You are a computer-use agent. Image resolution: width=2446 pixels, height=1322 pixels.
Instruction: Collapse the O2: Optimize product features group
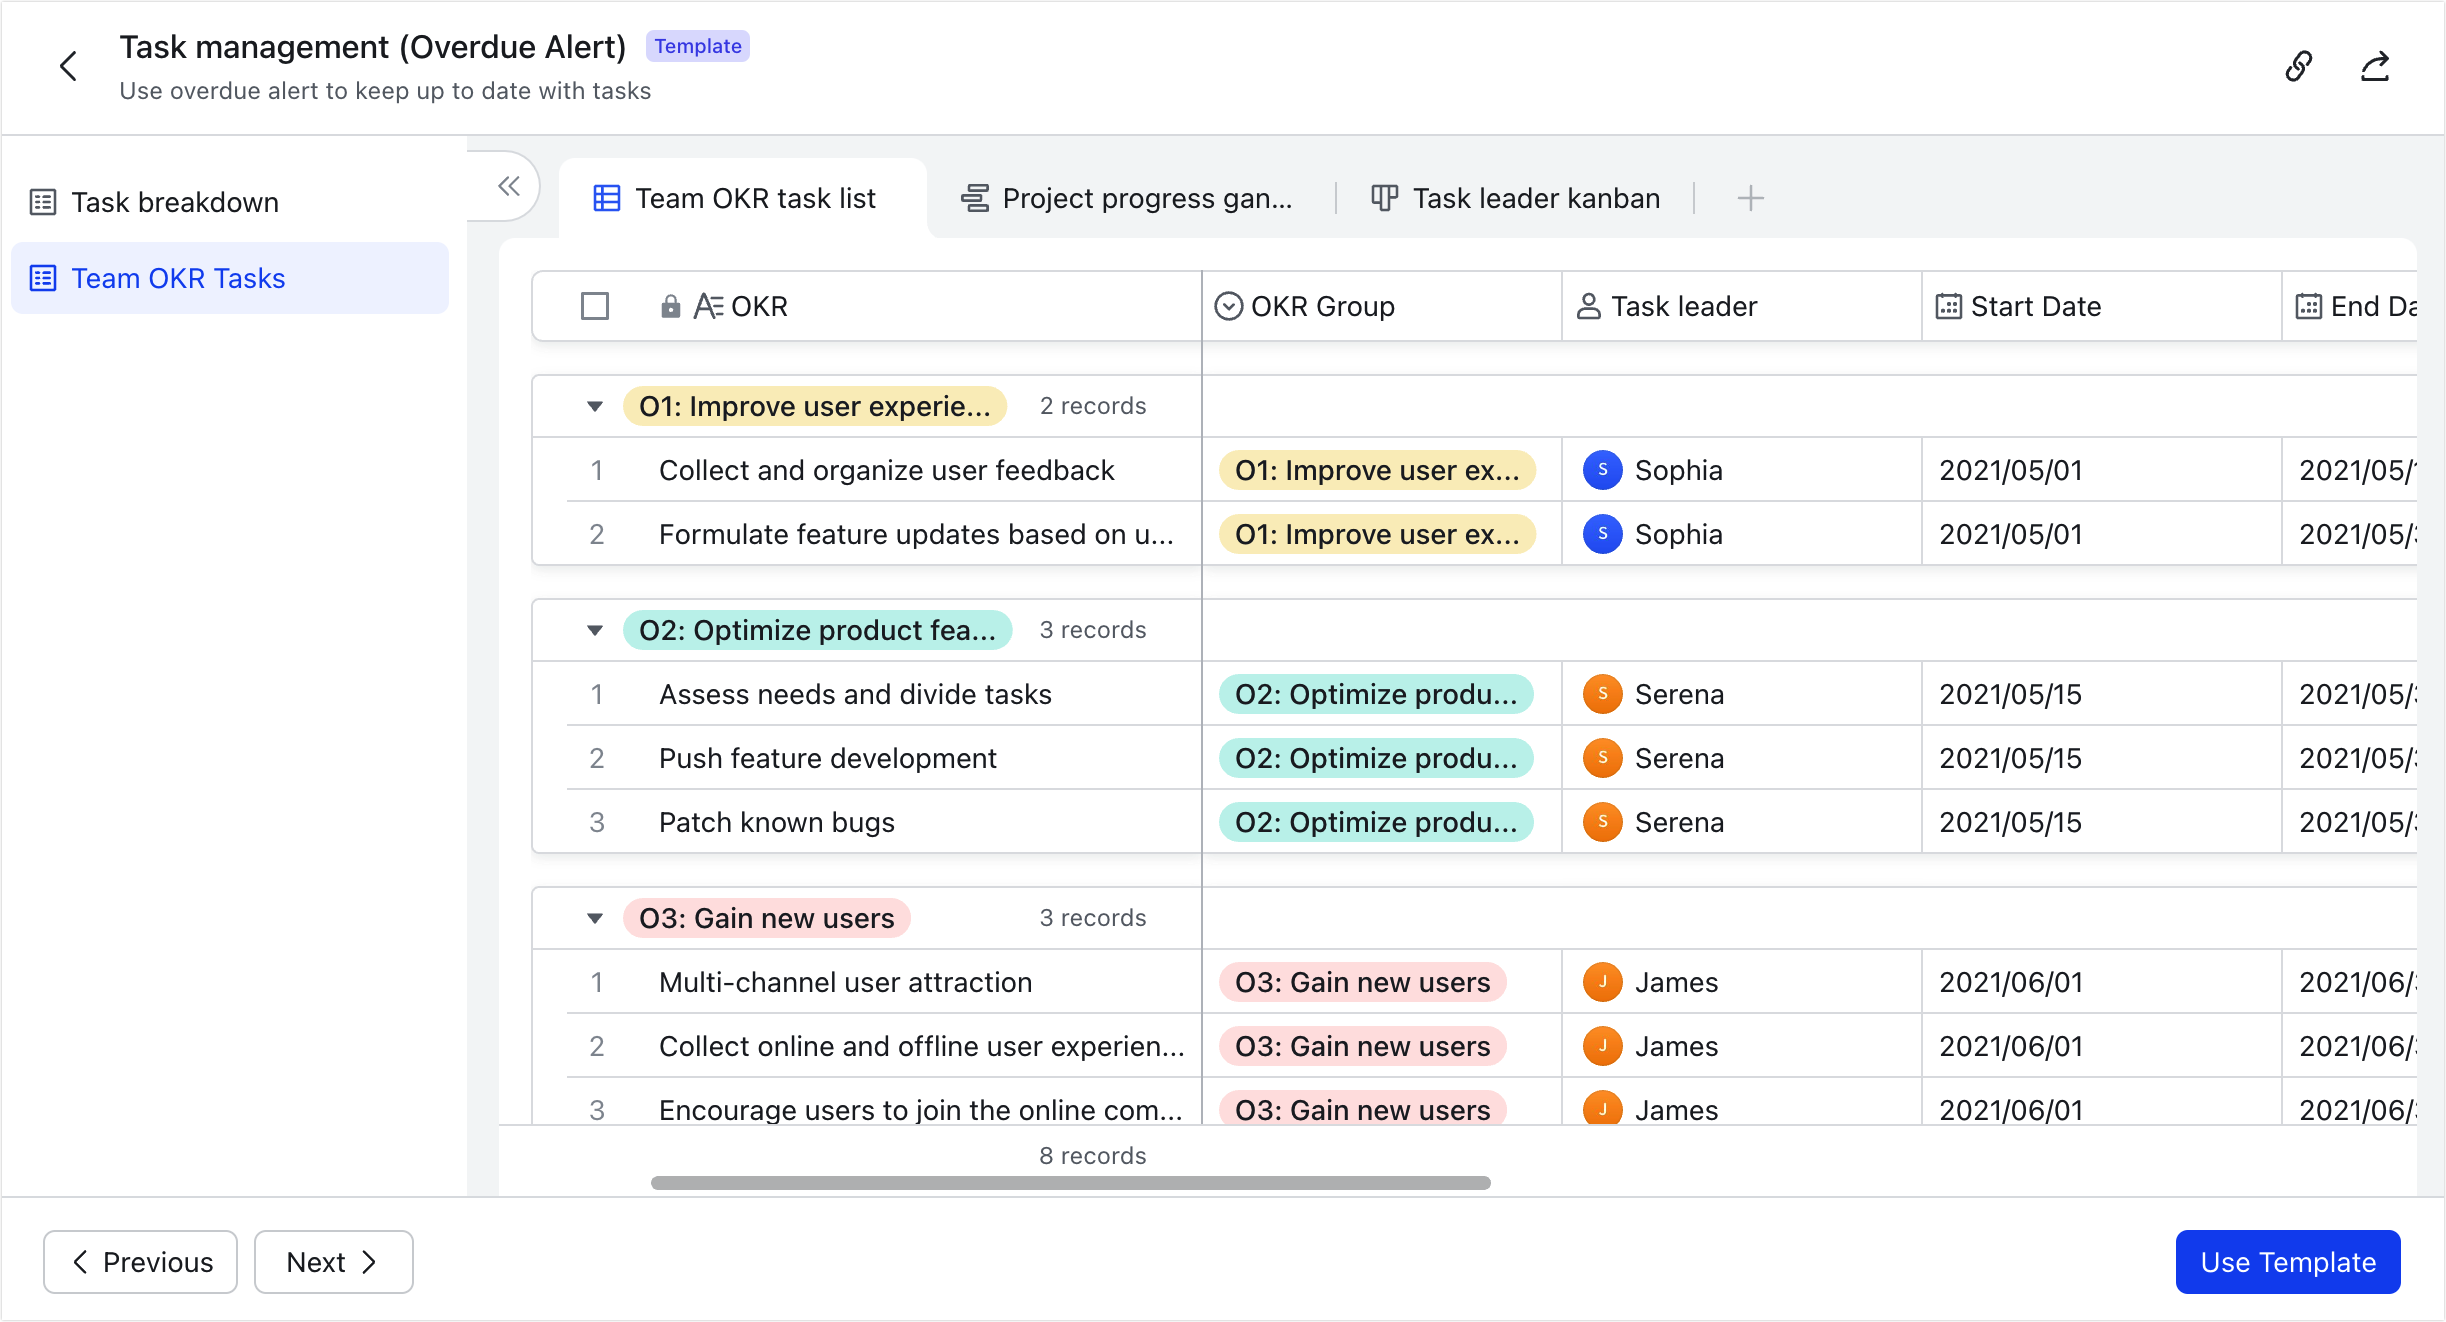coord(595,630)
